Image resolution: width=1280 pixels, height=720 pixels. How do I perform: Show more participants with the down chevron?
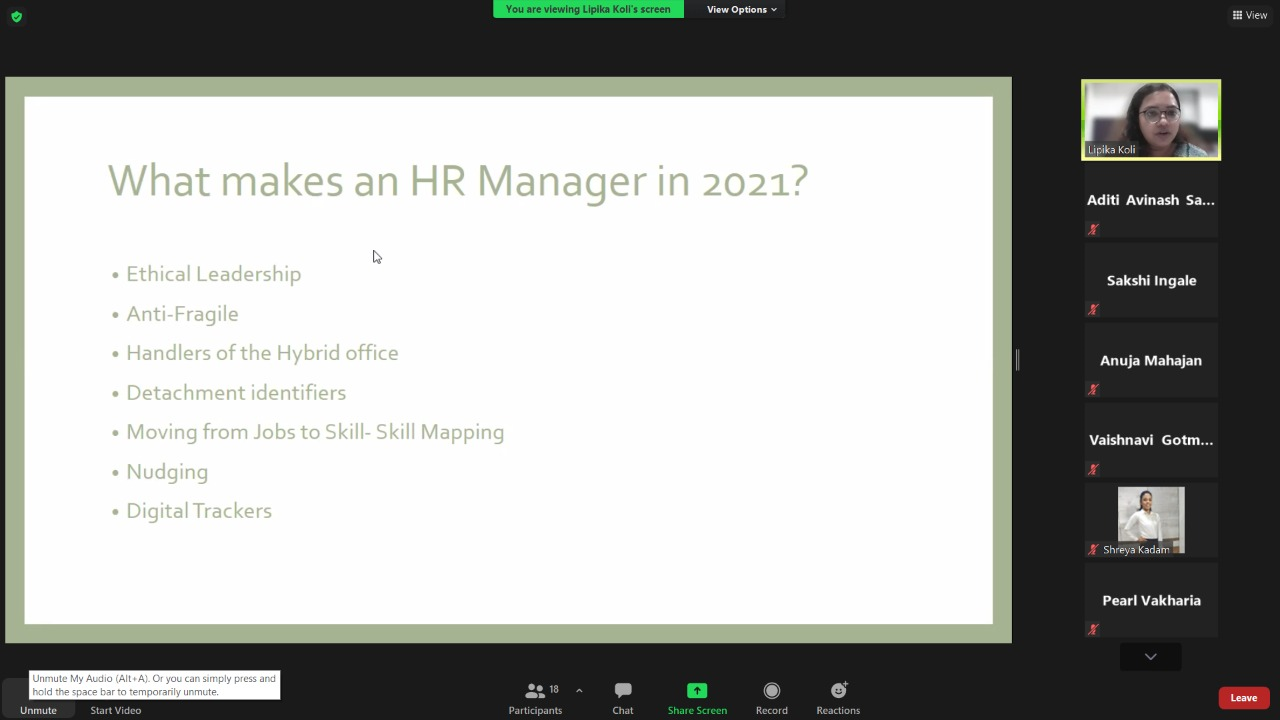pyautogui.click(x=1150, y=657)
